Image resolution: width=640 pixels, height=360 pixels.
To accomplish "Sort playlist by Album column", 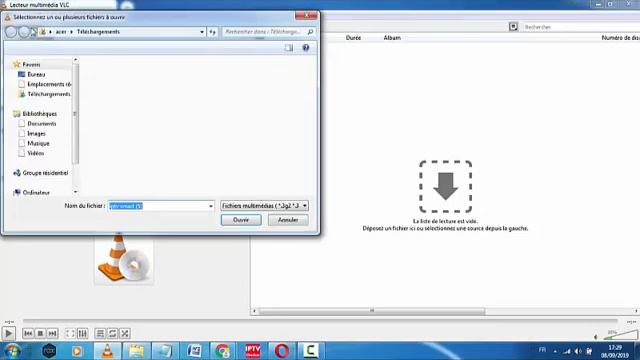I will click(392, 38).
